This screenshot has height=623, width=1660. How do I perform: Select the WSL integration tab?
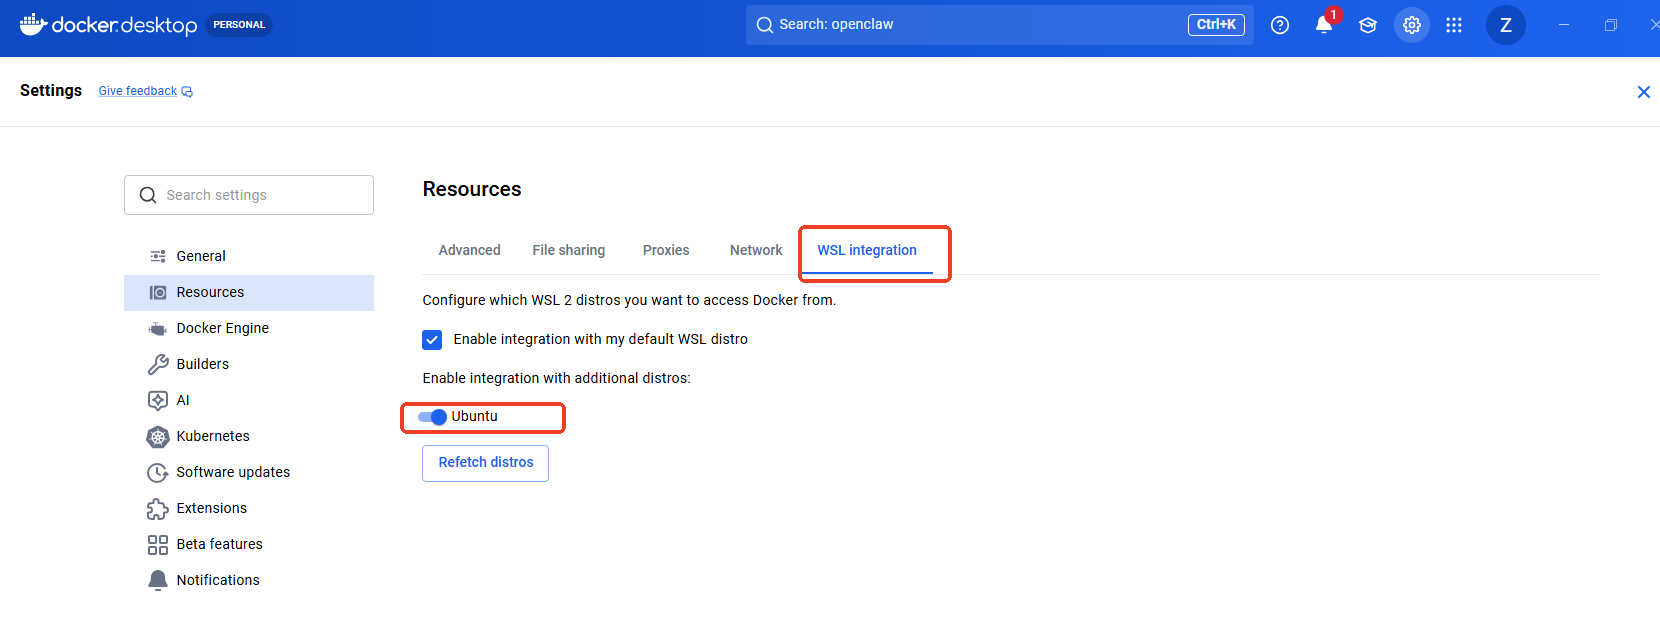click(x=867, y=250)
